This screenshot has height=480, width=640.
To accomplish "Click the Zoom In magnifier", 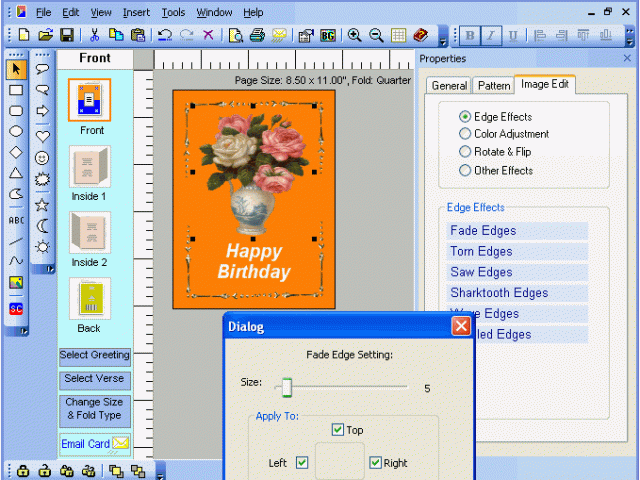I will click(354, 35).
